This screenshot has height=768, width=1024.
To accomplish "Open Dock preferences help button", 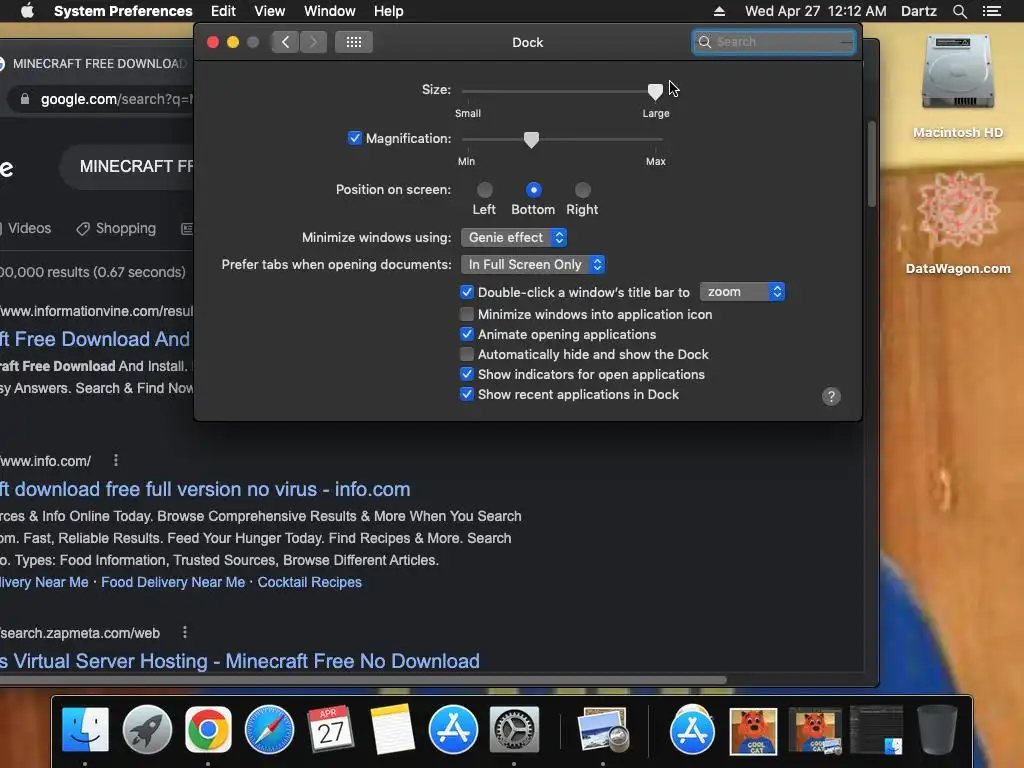I will (831, 396).
